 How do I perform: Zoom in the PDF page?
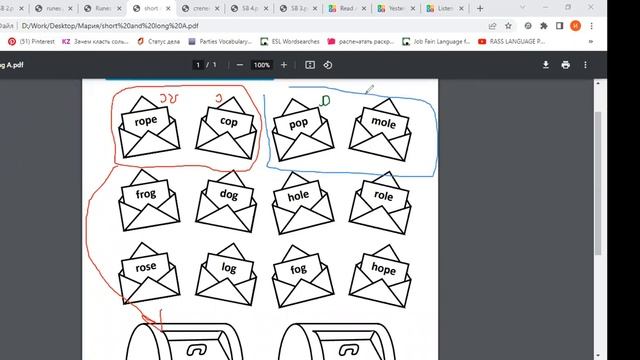pos(284,65)
